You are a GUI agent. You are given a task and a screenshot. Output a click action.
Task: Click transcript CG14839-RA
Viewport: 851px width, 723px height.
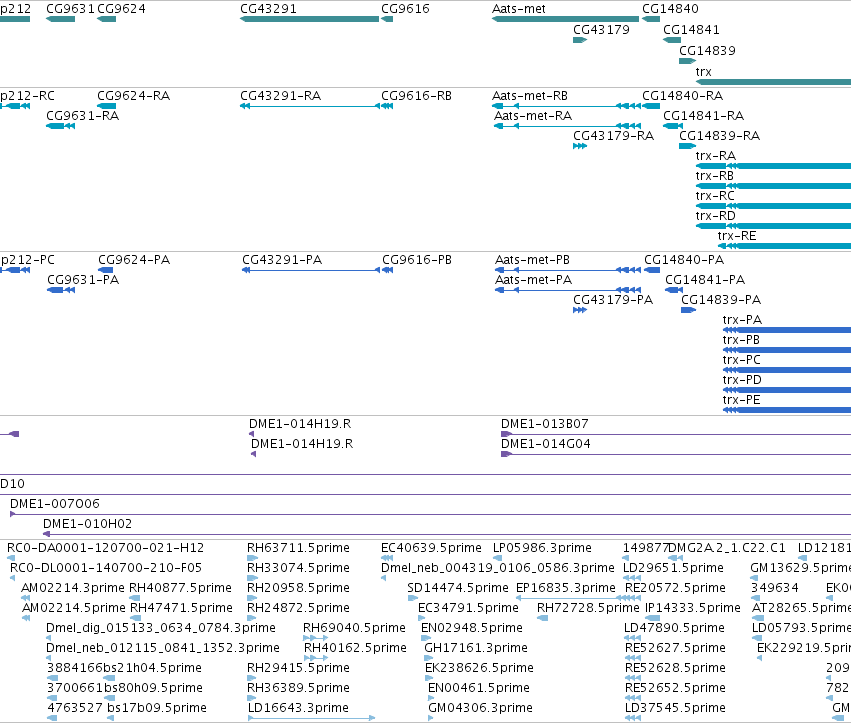pos(719,136)
